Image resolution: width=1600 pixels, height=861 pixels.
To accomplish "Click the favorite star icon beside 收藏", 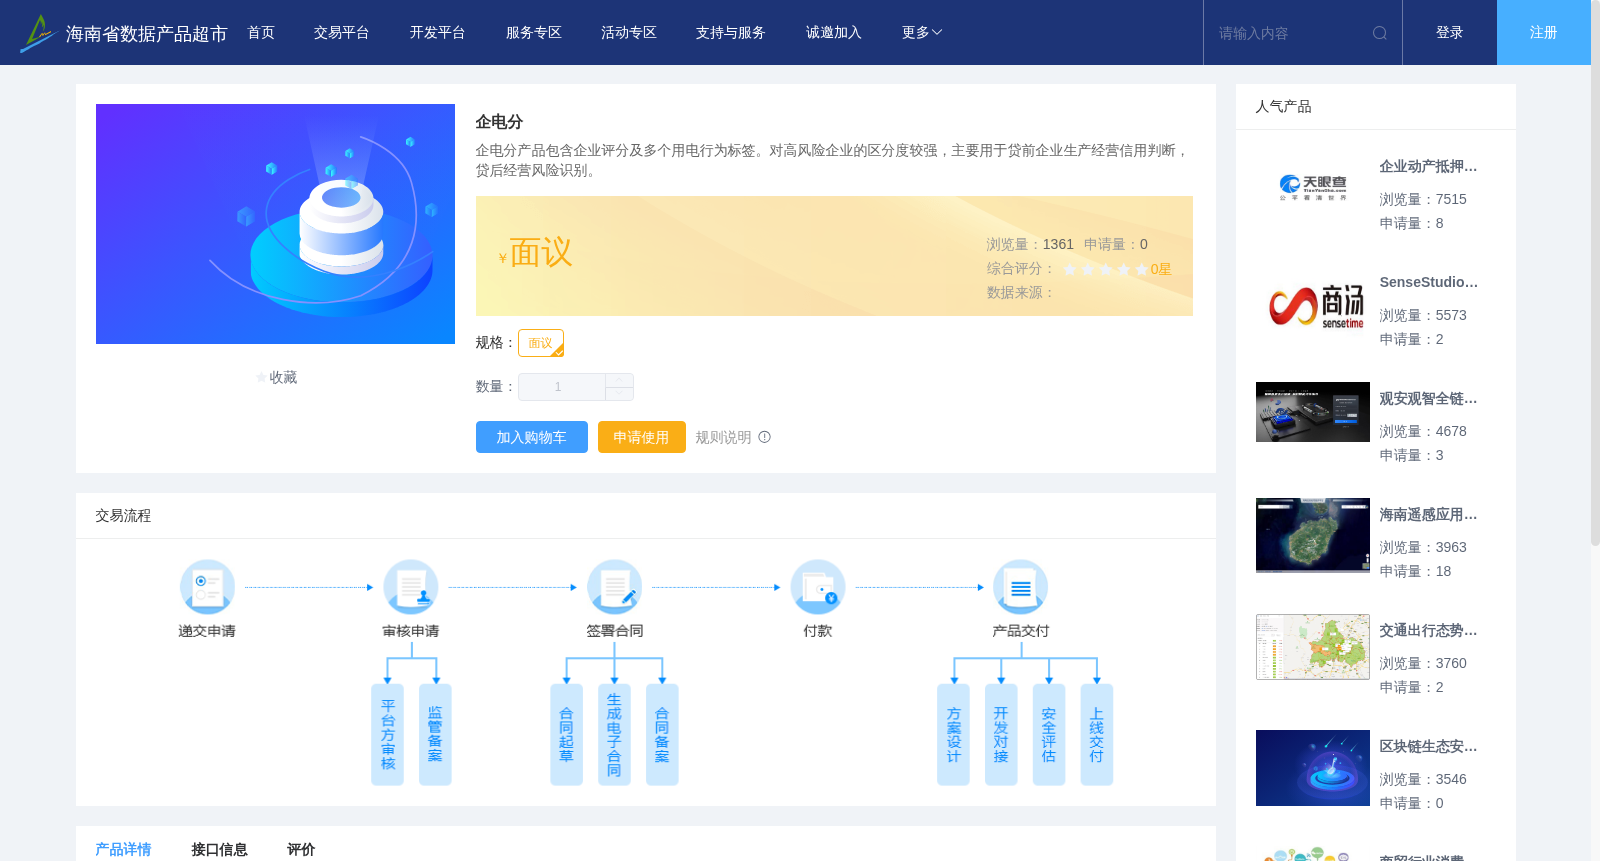I will click(x=261, y=378).
